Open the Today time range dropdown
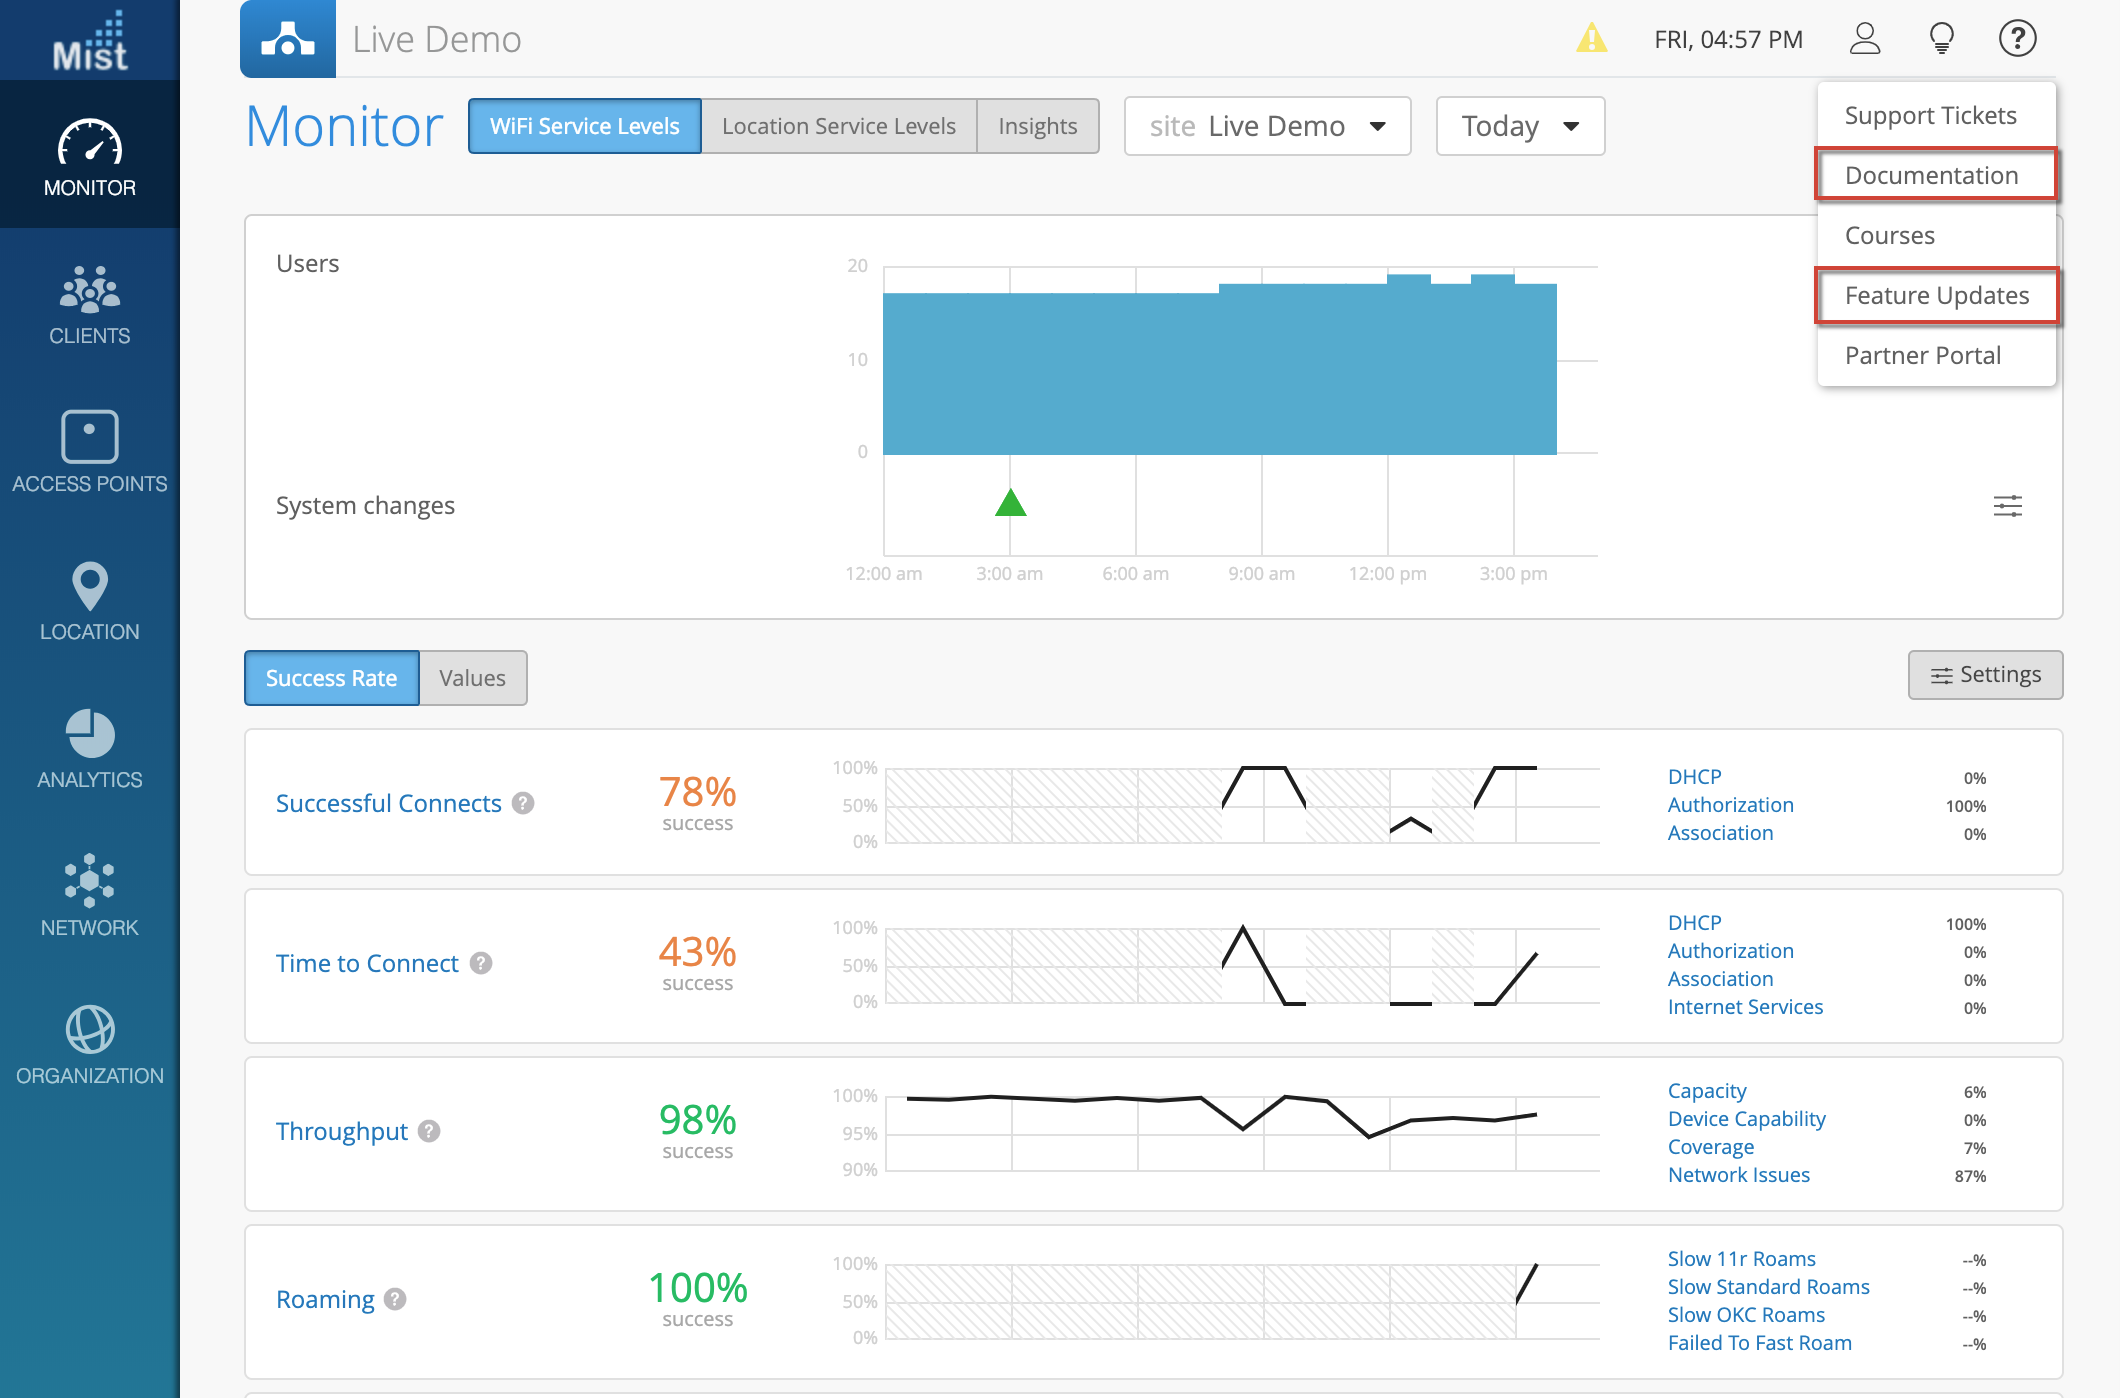2120x1398 pixels. pos(1520,126)
